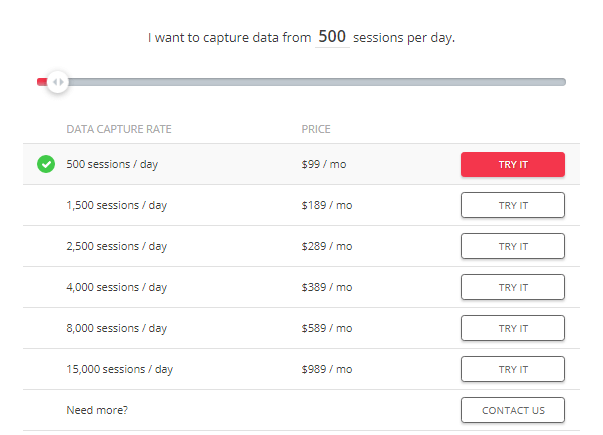The image size is (603, 435).
Task: Click TRY IT for 1,500 sessions plan
Action: (513, 205)
